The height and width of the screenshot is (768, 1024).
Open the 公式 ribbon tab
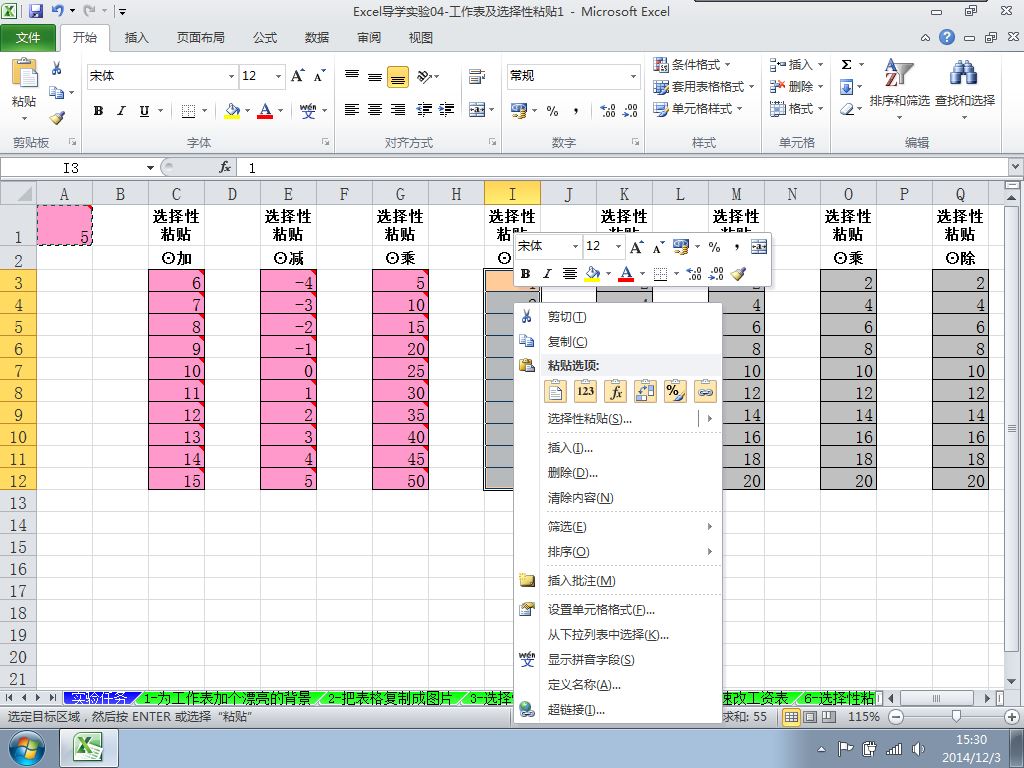pos(265,38)
